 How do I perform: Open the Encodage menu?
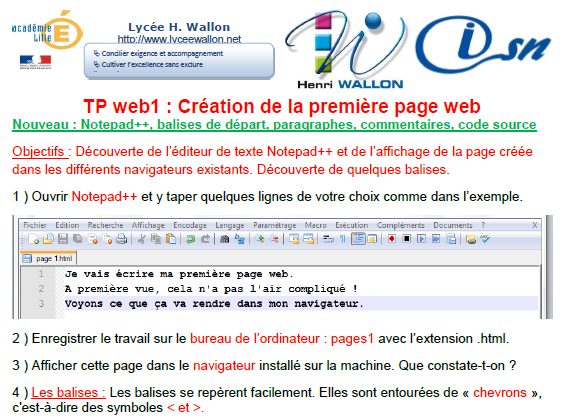(190, 225)
